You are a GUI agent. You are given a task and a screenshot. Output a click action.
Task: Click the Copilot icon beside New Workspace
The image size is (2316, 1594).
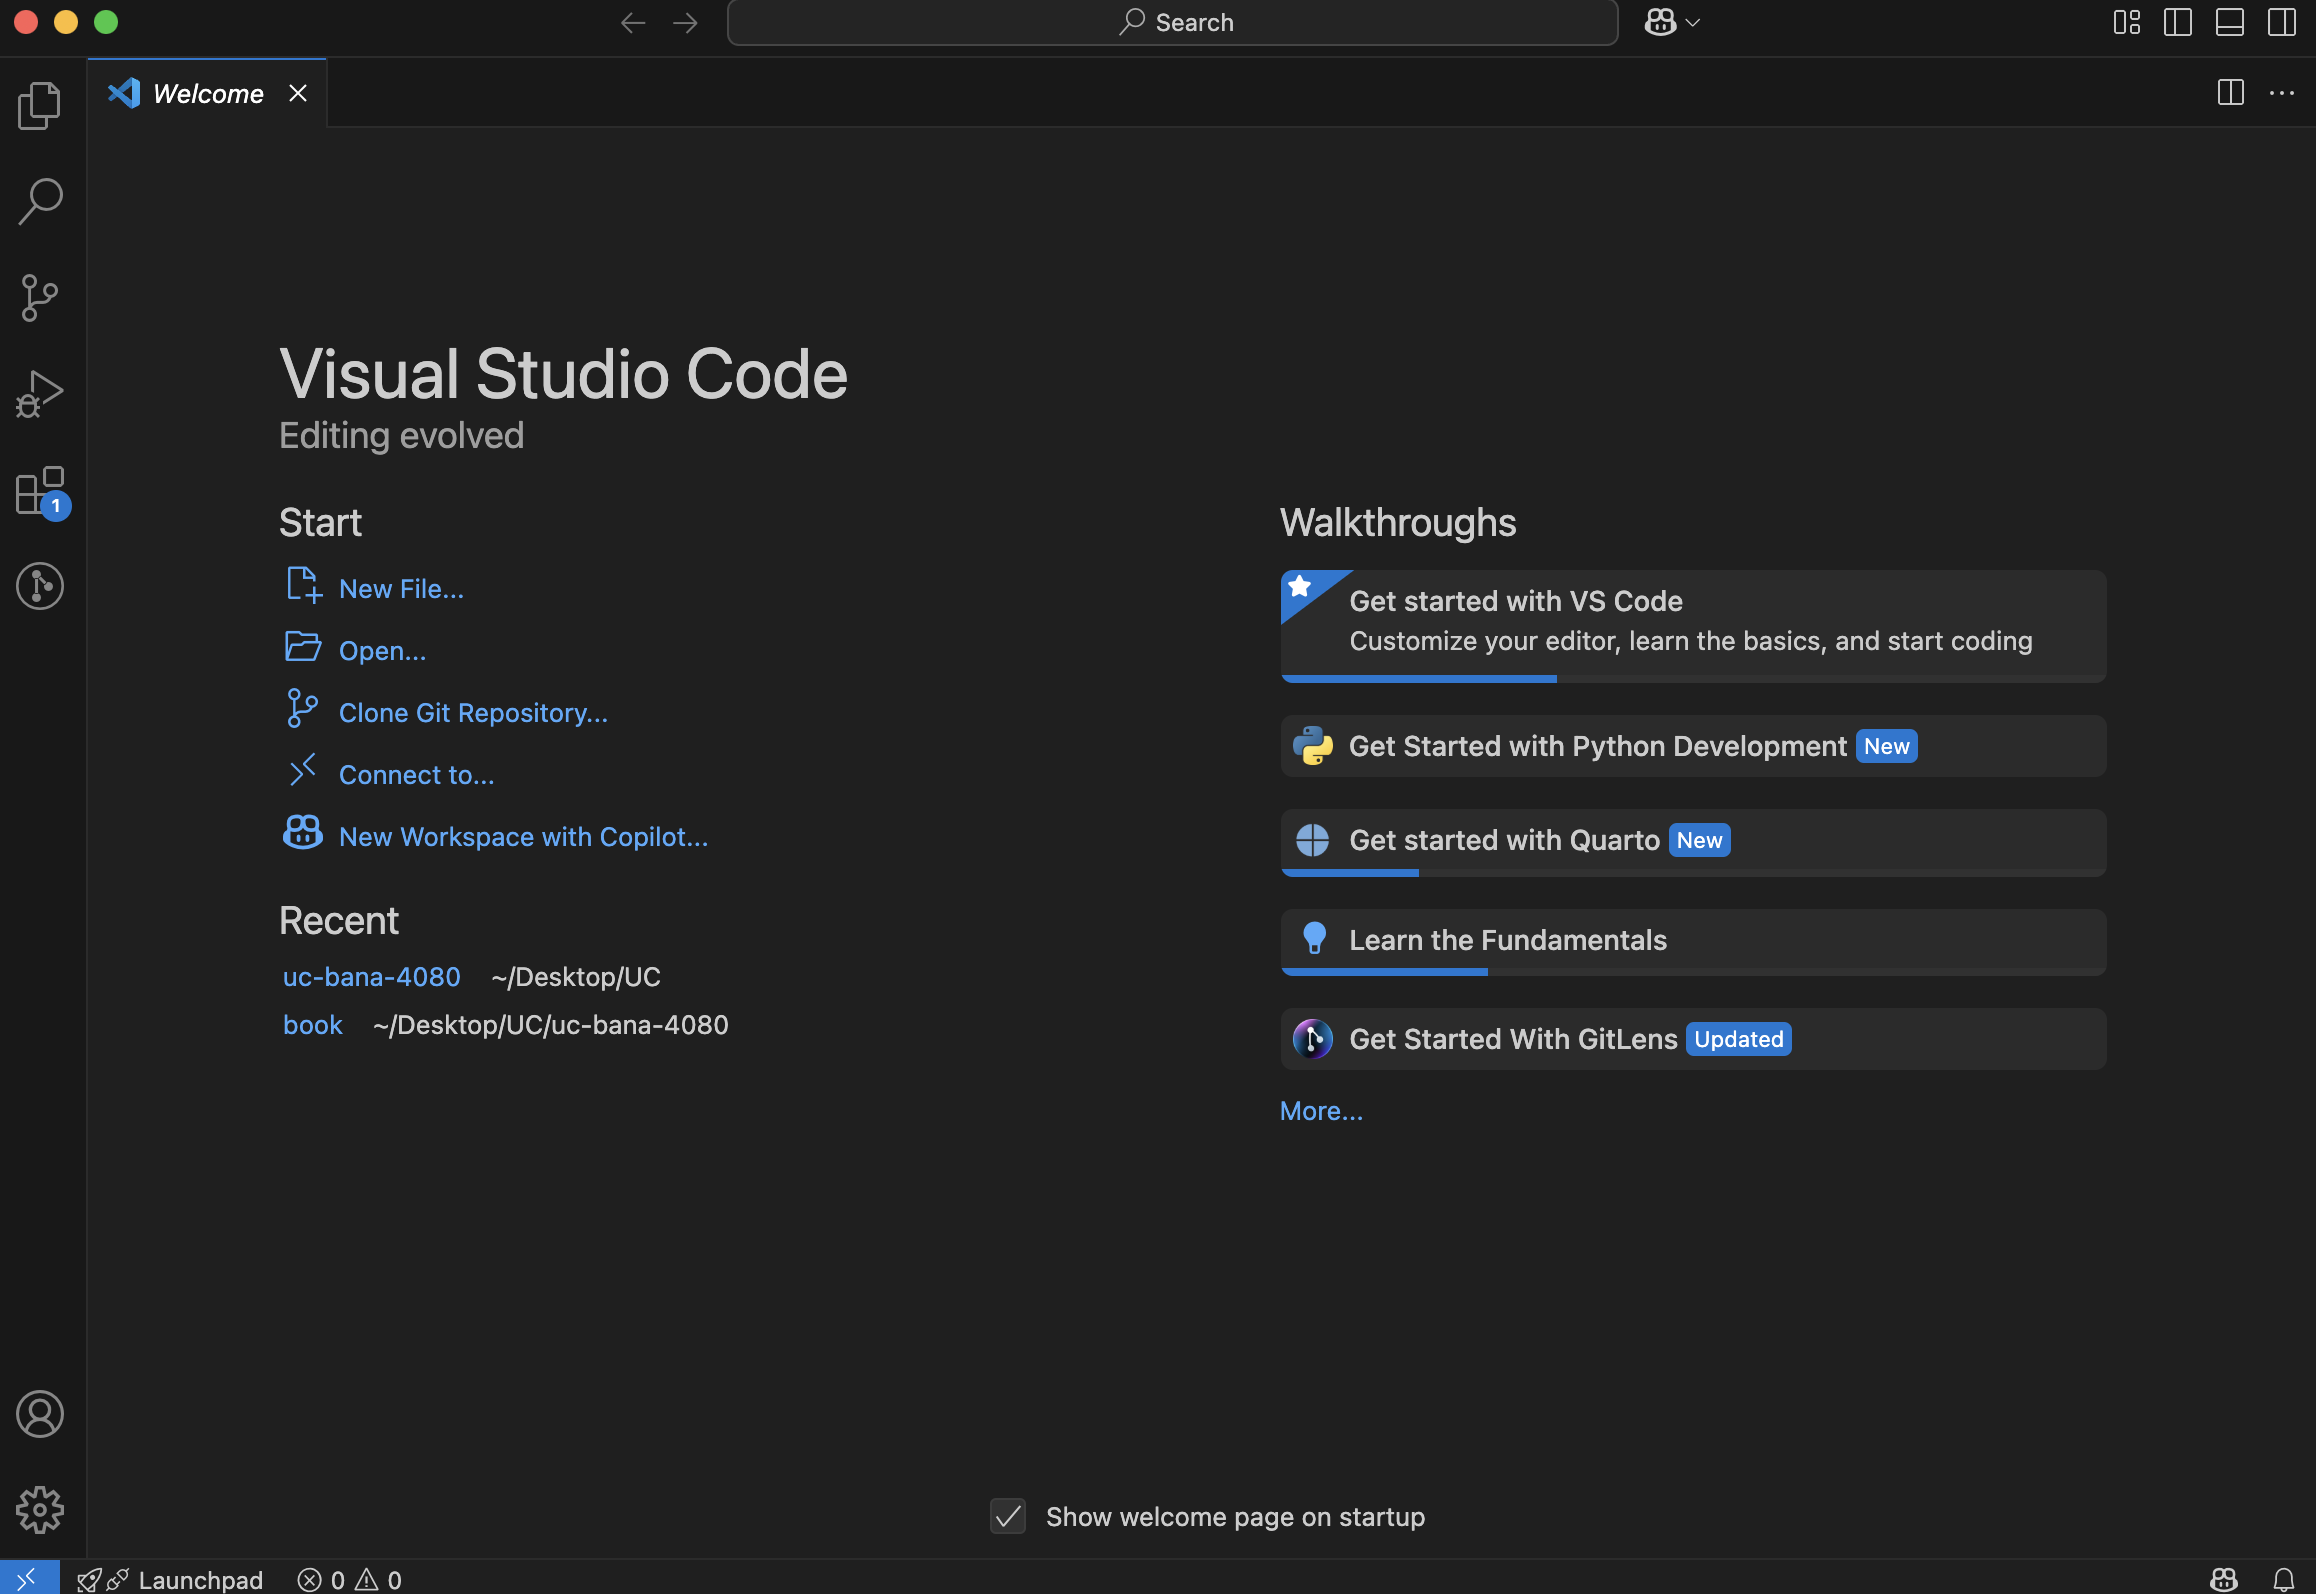coord(303,832)
